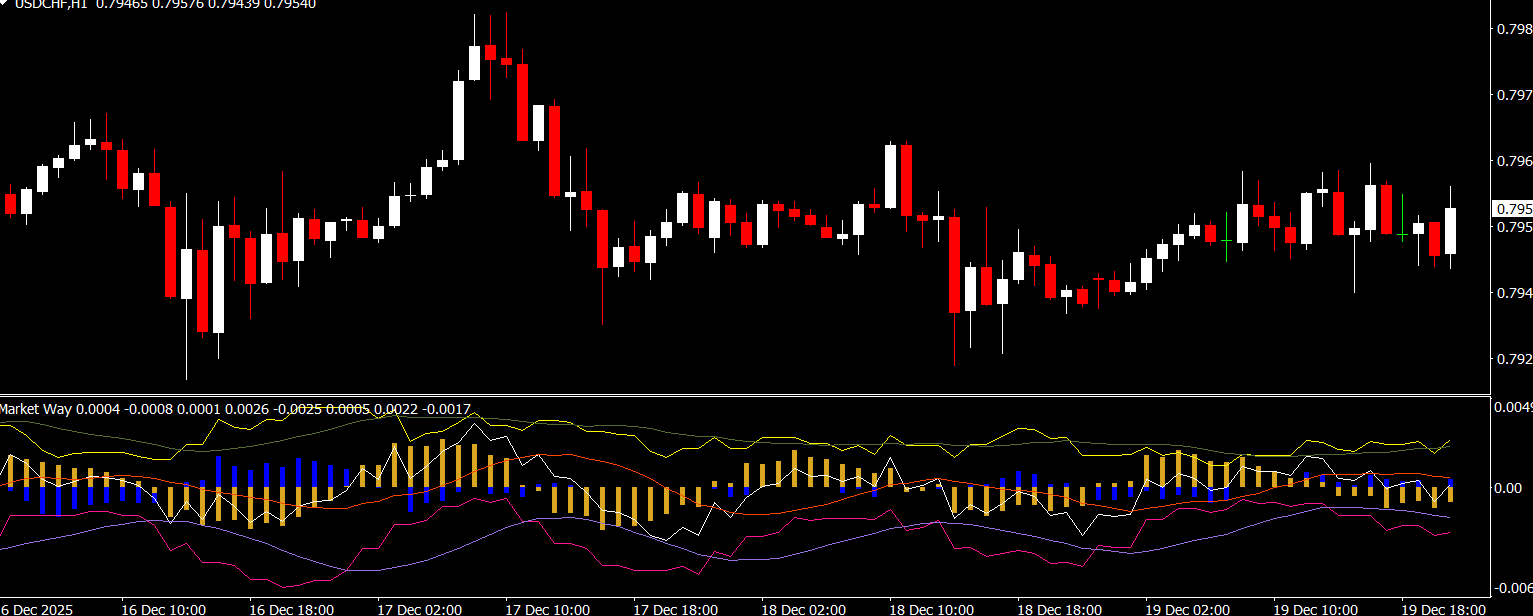Select the 19 Dec 18:00 time label
The width and height of the screenshot is (1533, 616).
click(1443, 608)
